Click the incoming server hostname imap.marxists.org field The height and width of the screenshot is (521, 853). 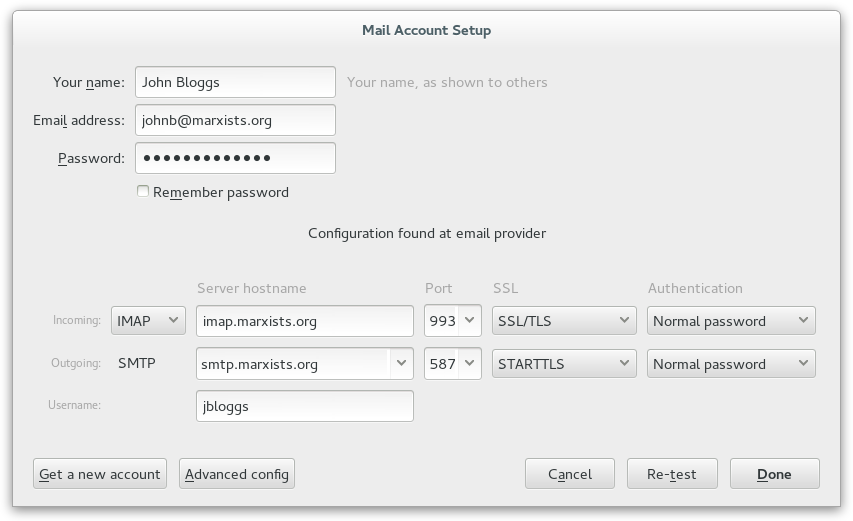(x=304, y=321)
